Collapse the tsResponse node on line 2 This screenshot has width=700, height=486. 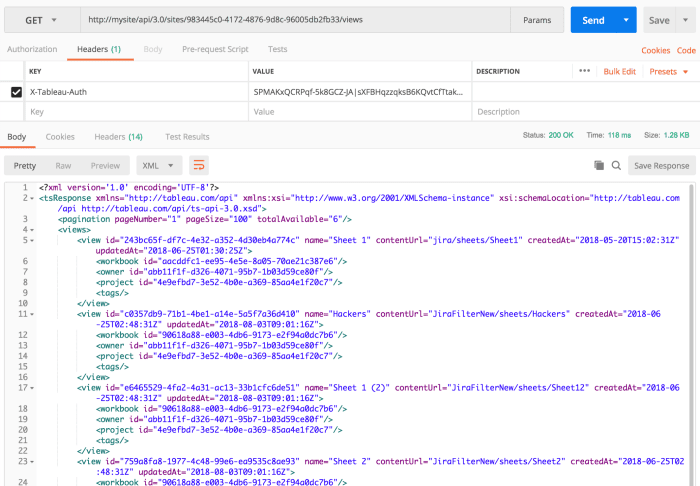tap(32, 198)
